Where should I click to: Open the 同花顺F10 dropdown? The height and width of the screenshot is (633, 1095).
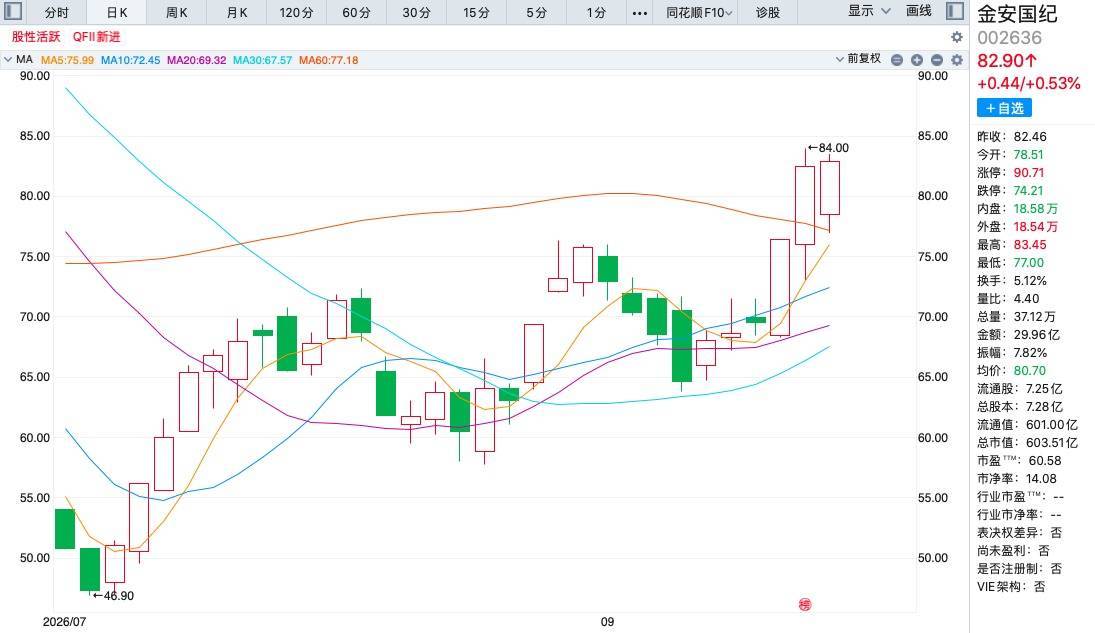(x=698, y=13)
